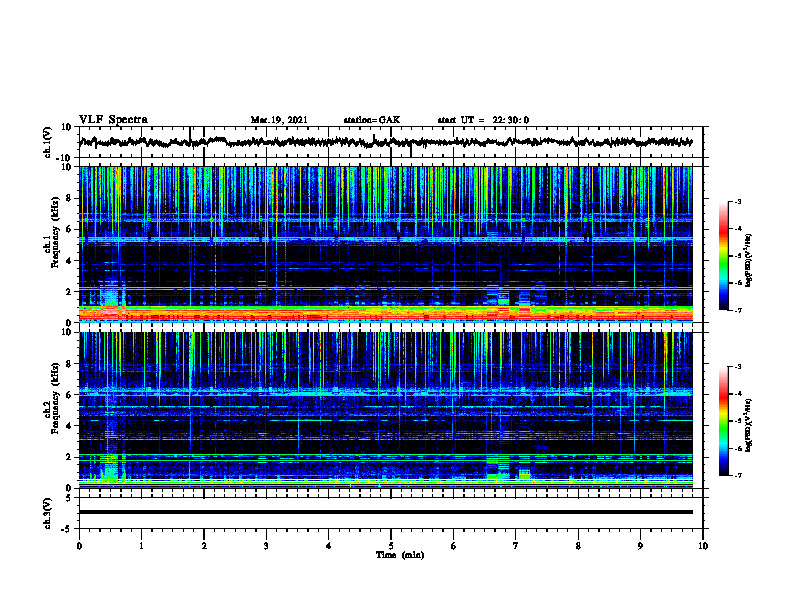Click the '4' kHz tick on ch.2 frequency axis
This screenshot has height=612, width=792.
(69, 426)
